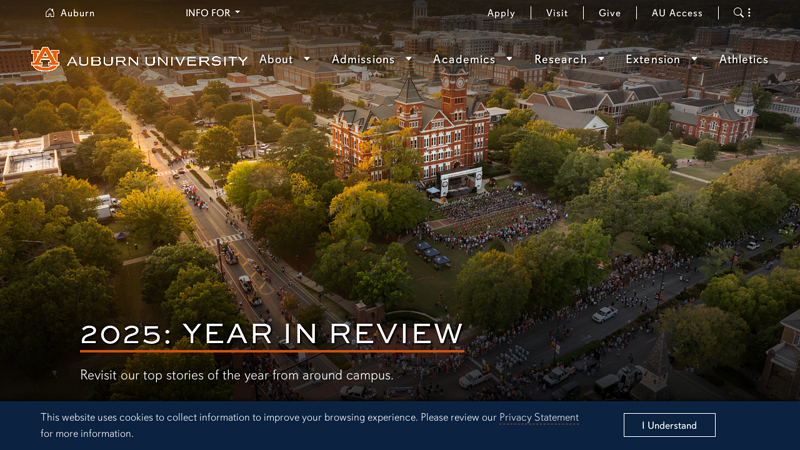The image size is (800, 450).
Task: Click the Auburn home text link
Action: (x=78, y=13)
